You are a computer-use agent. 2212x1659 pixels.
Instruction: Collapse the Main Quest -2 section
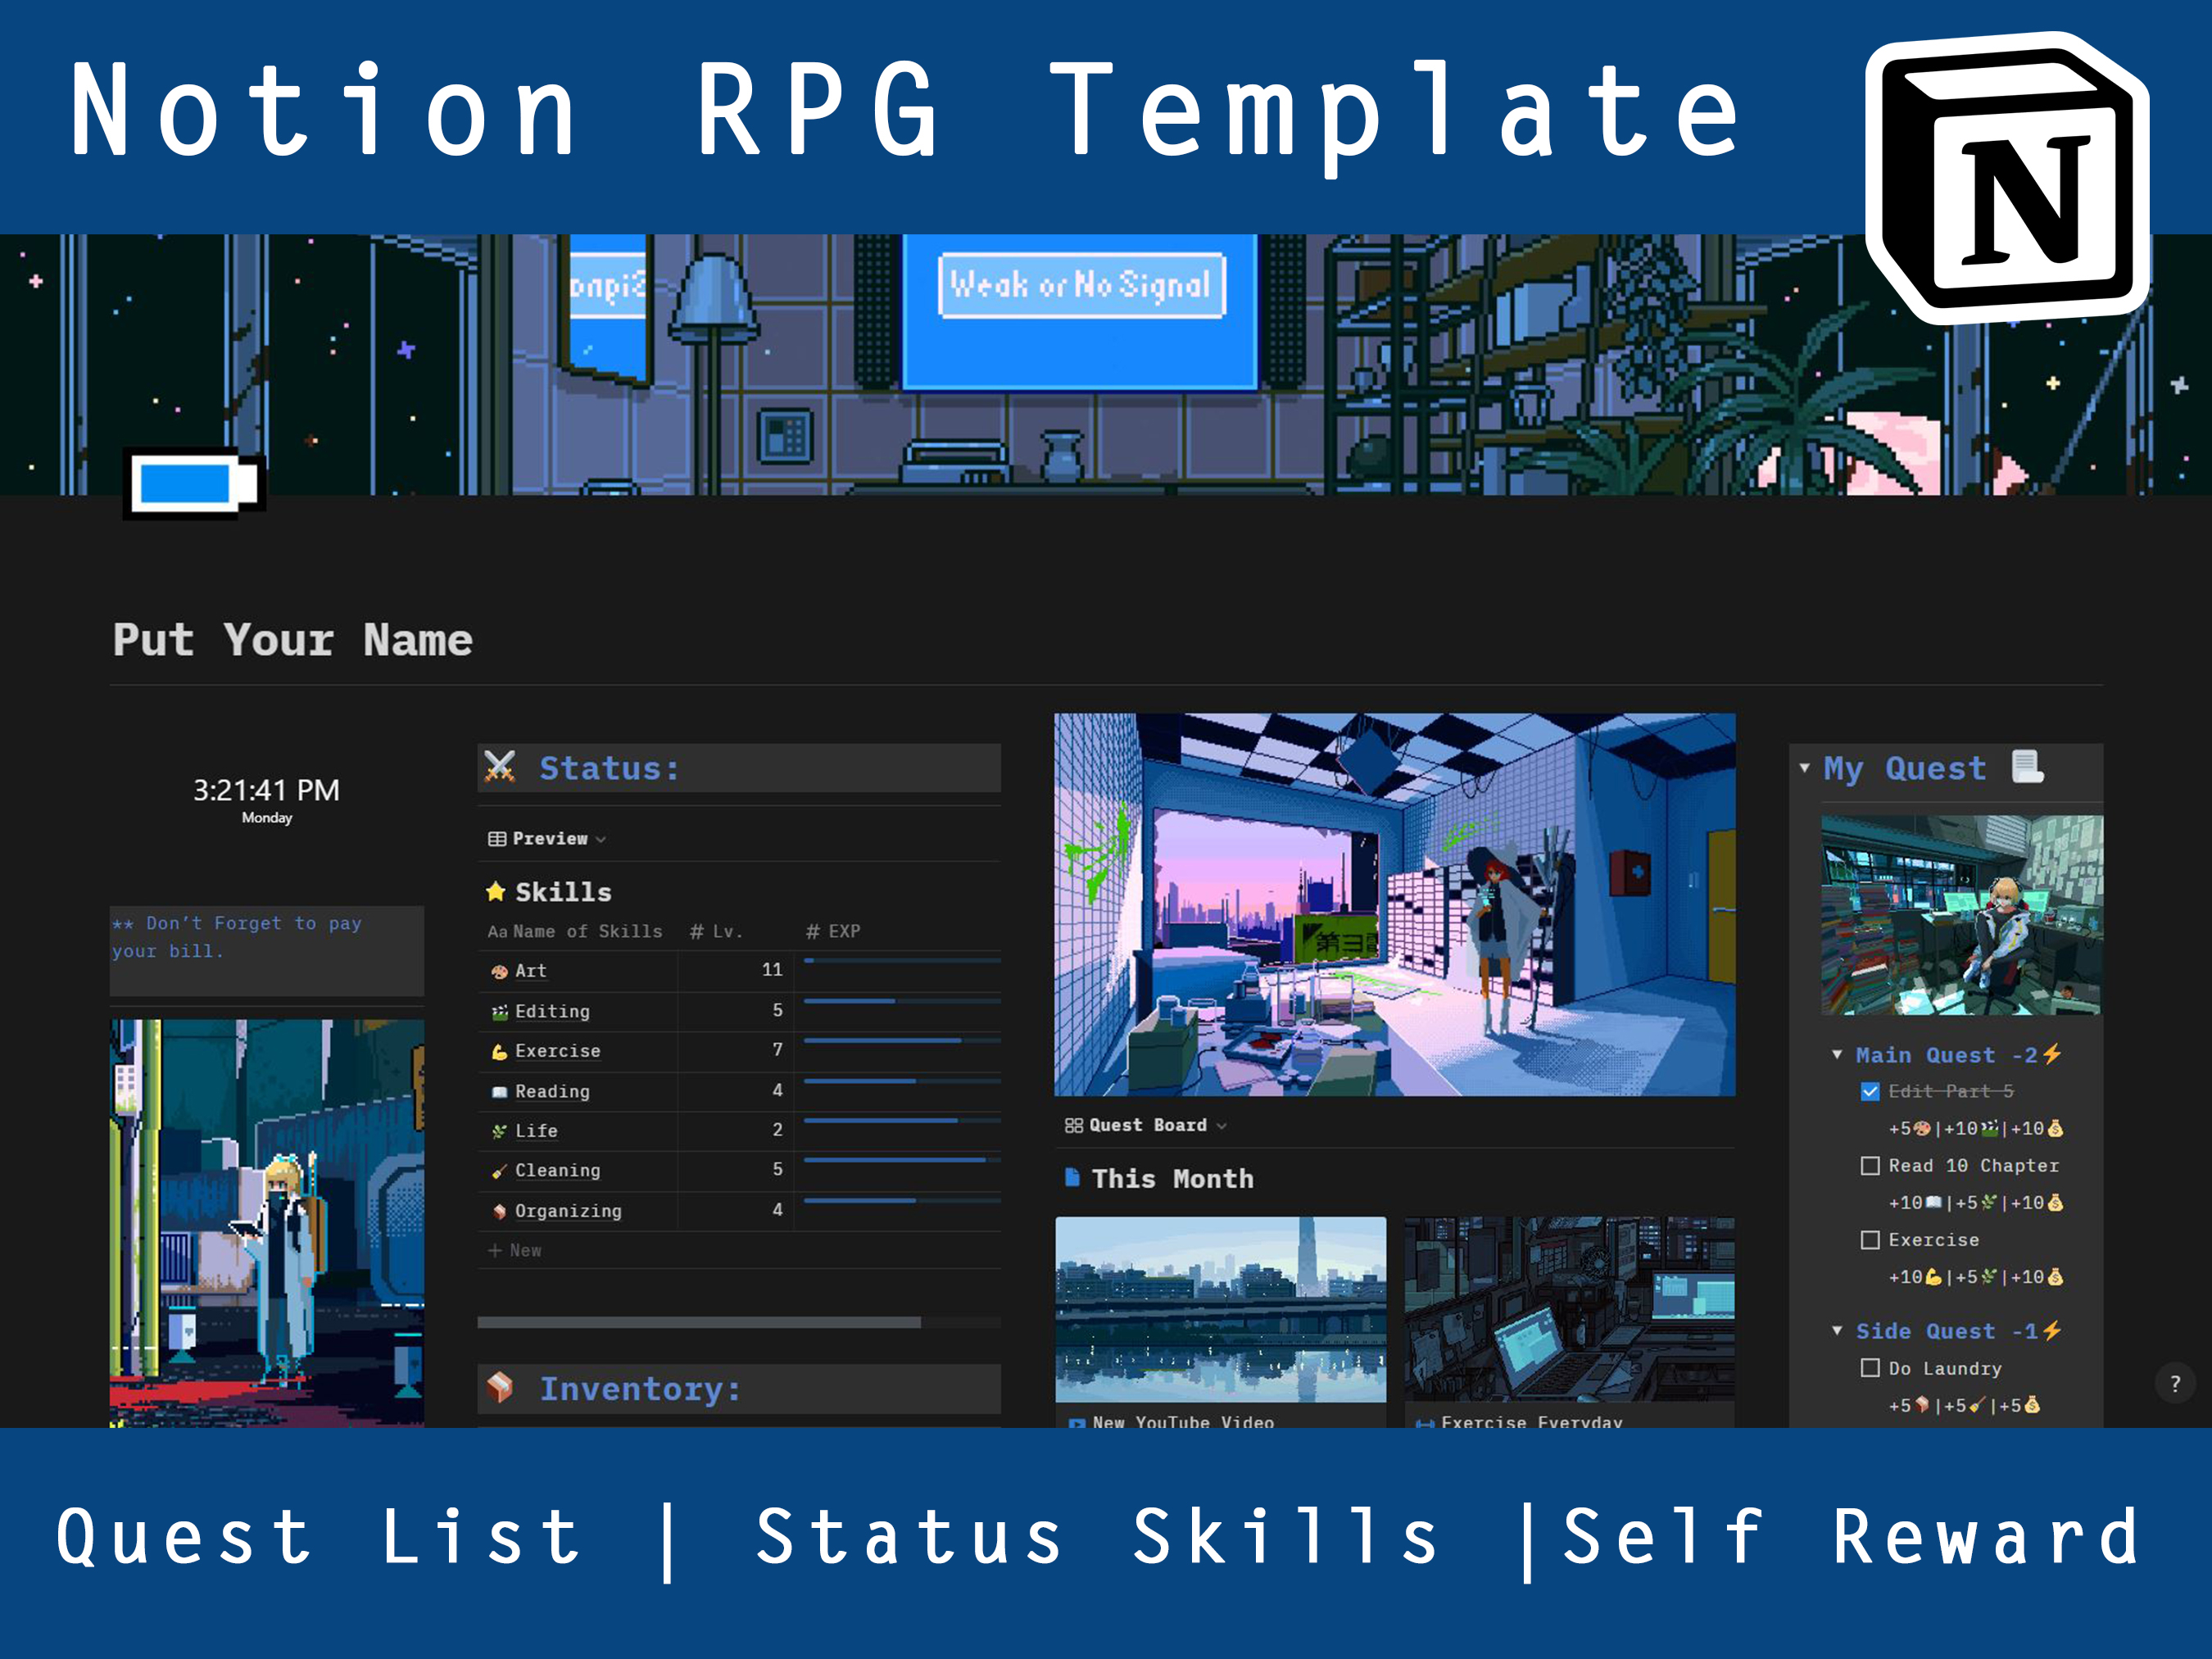coord(1837,1054)
